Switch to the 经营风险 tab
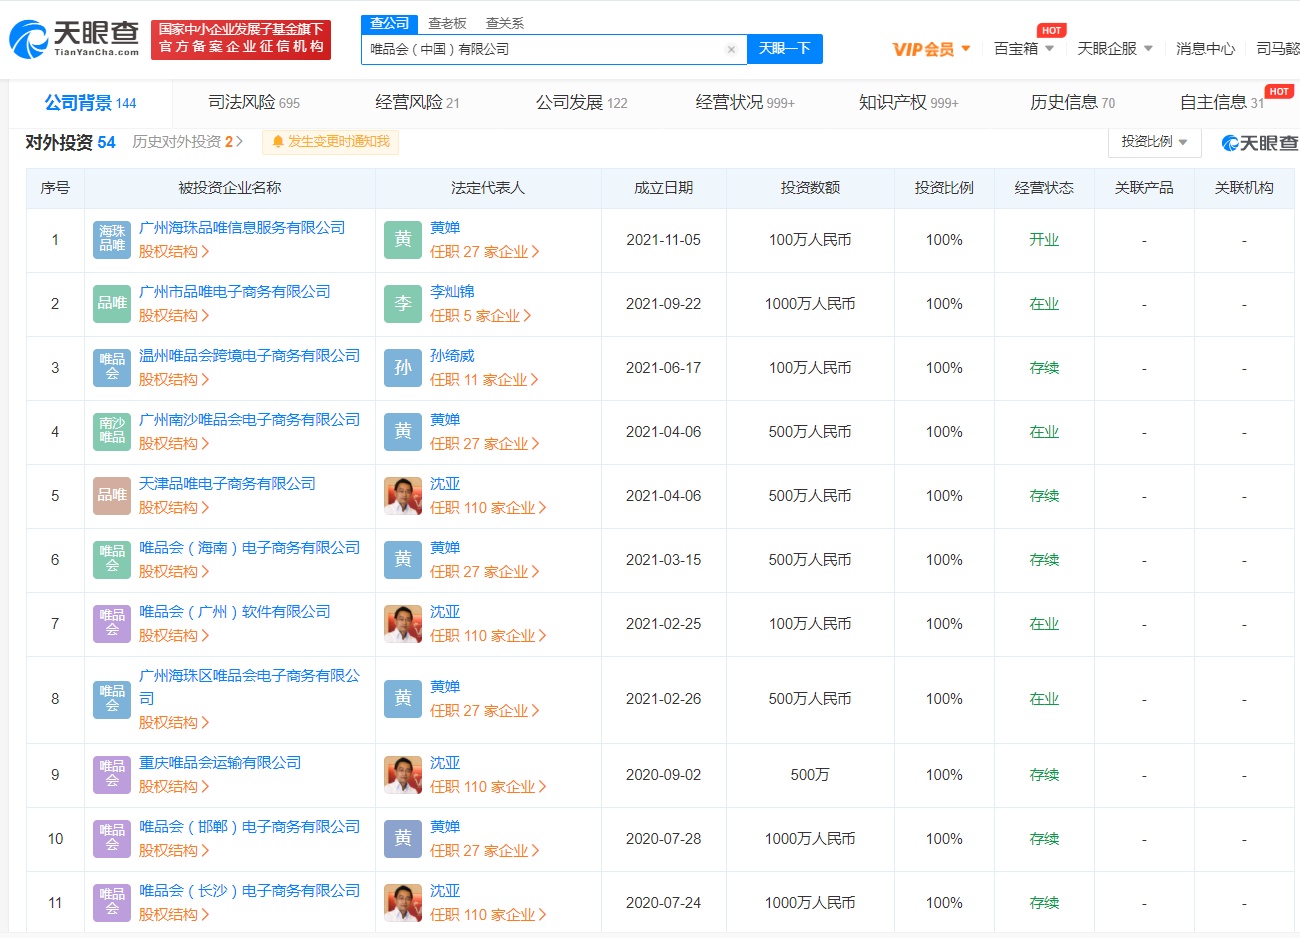 (x=417, y=102)
